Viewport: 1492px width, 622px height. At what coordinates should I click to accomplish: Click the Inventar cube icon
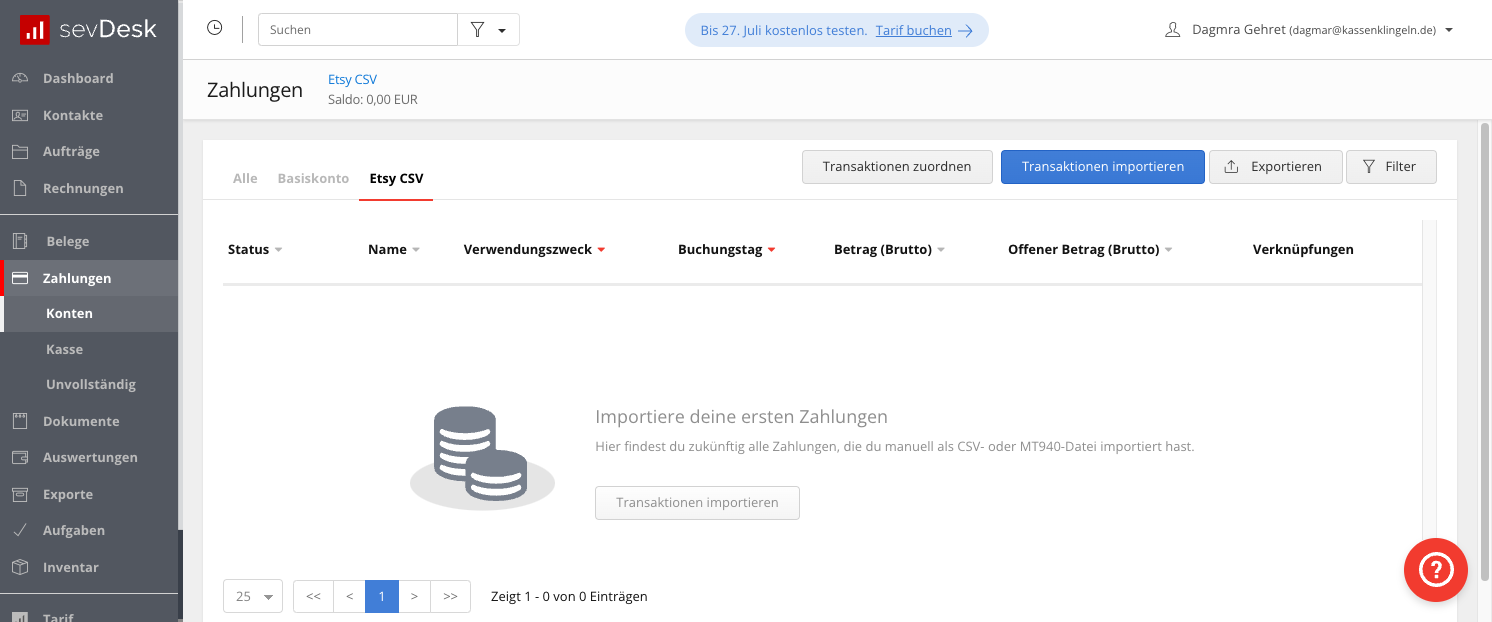[20, 567]
